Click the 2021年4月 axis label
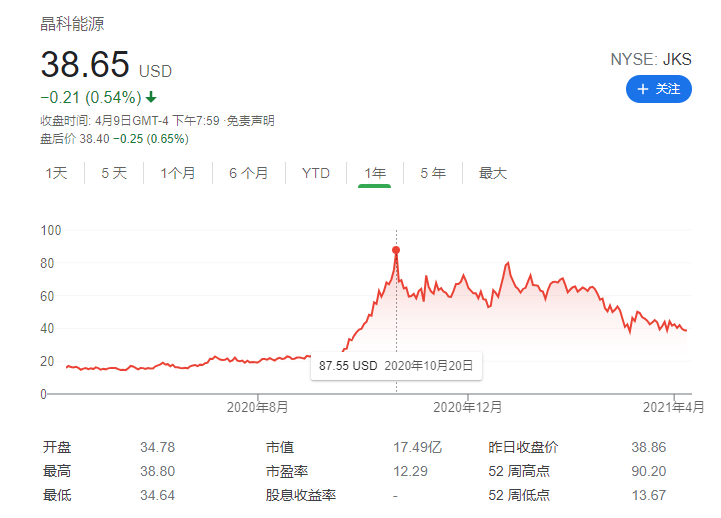This screenshot has width=721, height=518. coord(673,407)
